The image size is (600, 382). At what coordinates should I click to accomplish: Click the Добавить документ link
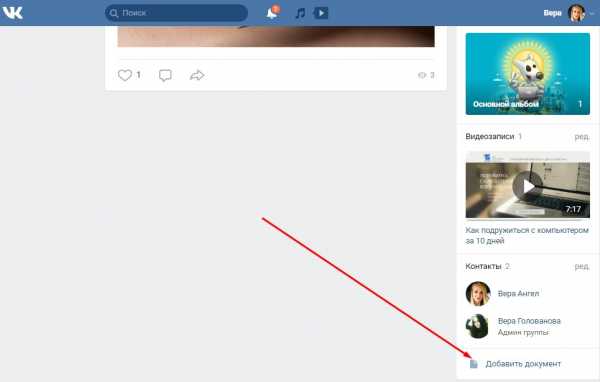tap(523, 364)
